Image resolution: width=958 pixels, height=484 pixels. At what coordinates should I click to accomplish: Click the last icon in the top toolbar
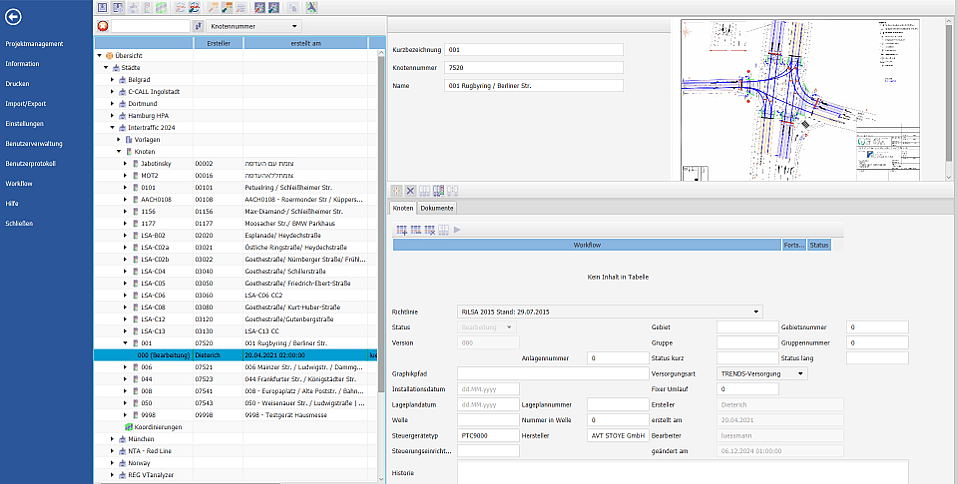pyautogui.click(x=312, y=7)
